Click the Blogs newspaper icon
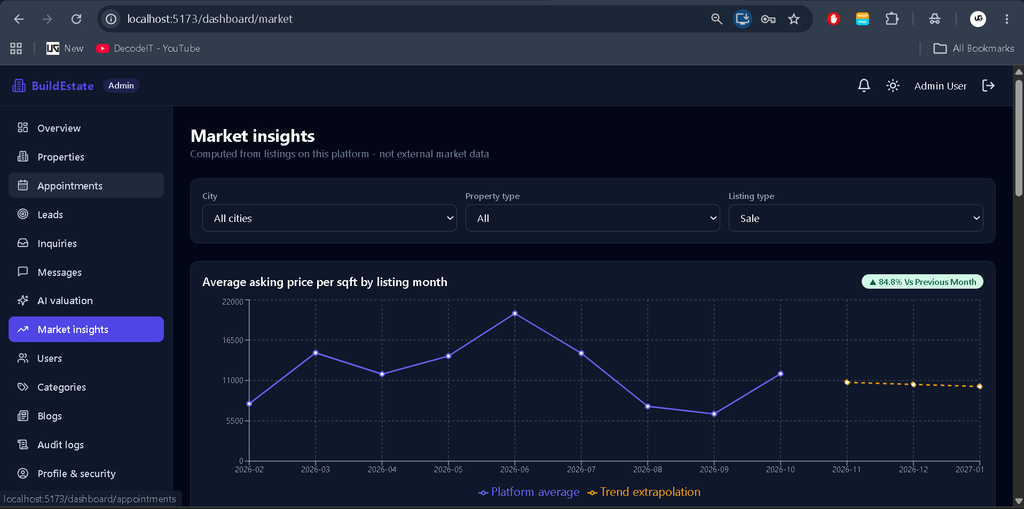Screen dimensions: 1024x509 [23, 416]
